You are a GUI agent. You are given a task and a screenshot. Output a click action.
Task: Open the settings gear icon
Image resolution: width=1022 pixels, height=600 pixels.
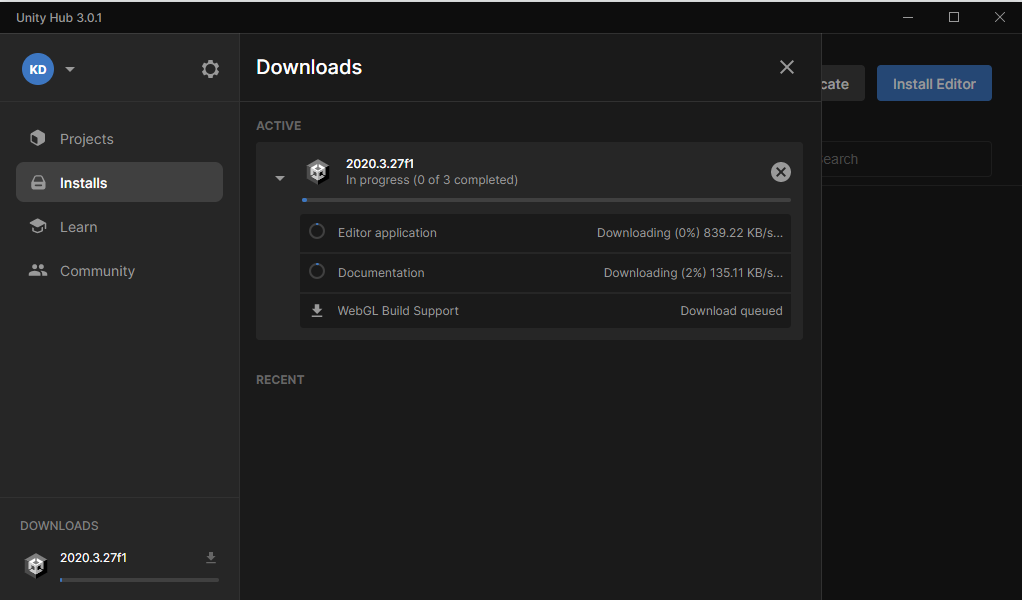point(210,69)
